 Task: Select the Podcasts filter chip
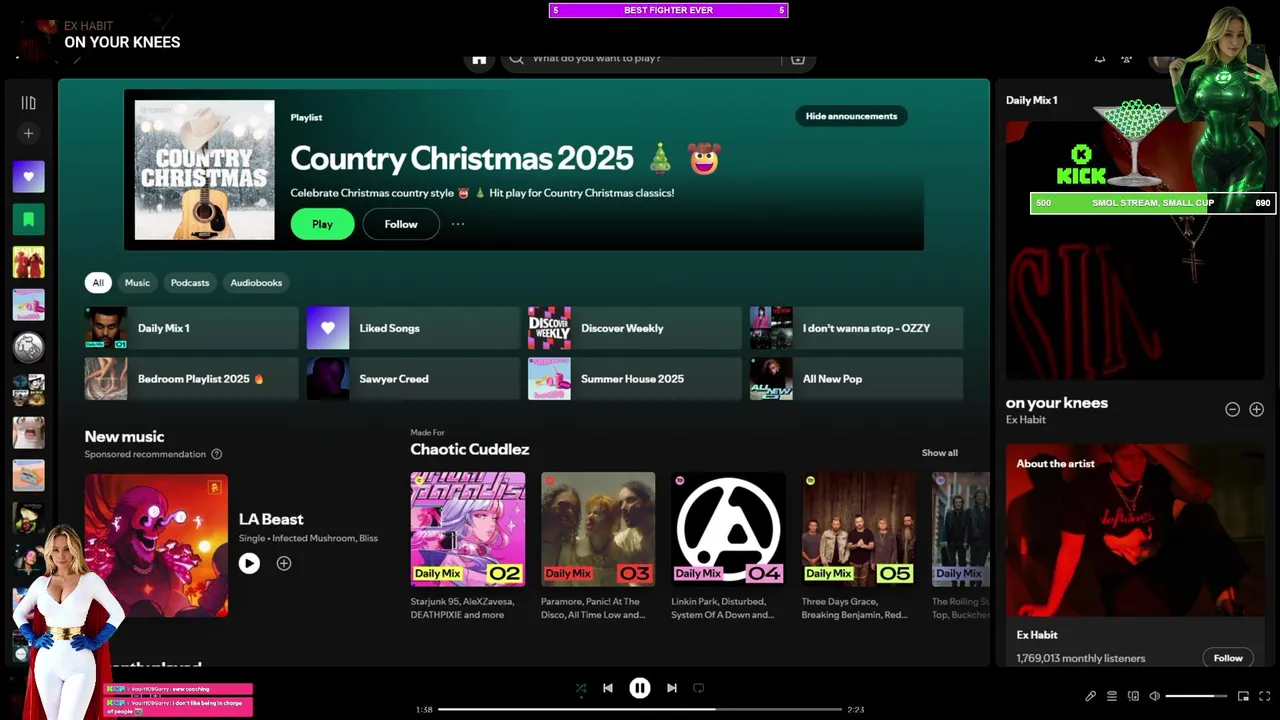tap(190, 283)
